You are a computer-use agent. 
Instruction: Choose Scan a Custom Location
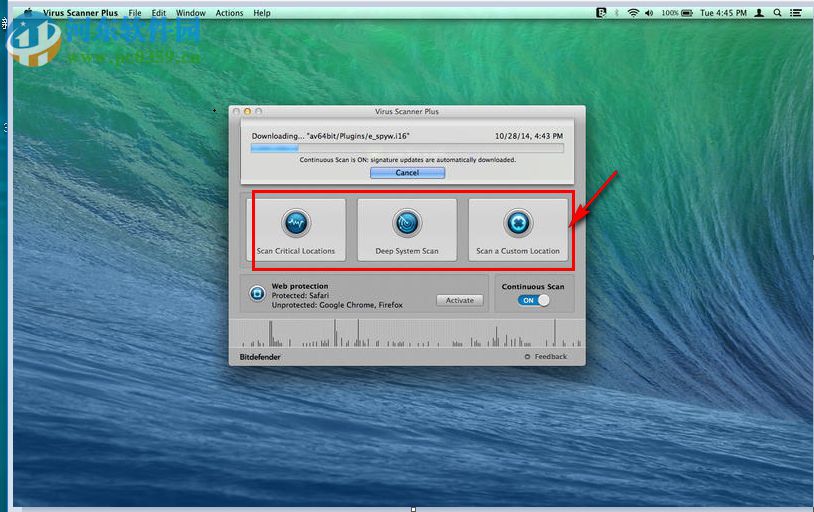(518, 230)
